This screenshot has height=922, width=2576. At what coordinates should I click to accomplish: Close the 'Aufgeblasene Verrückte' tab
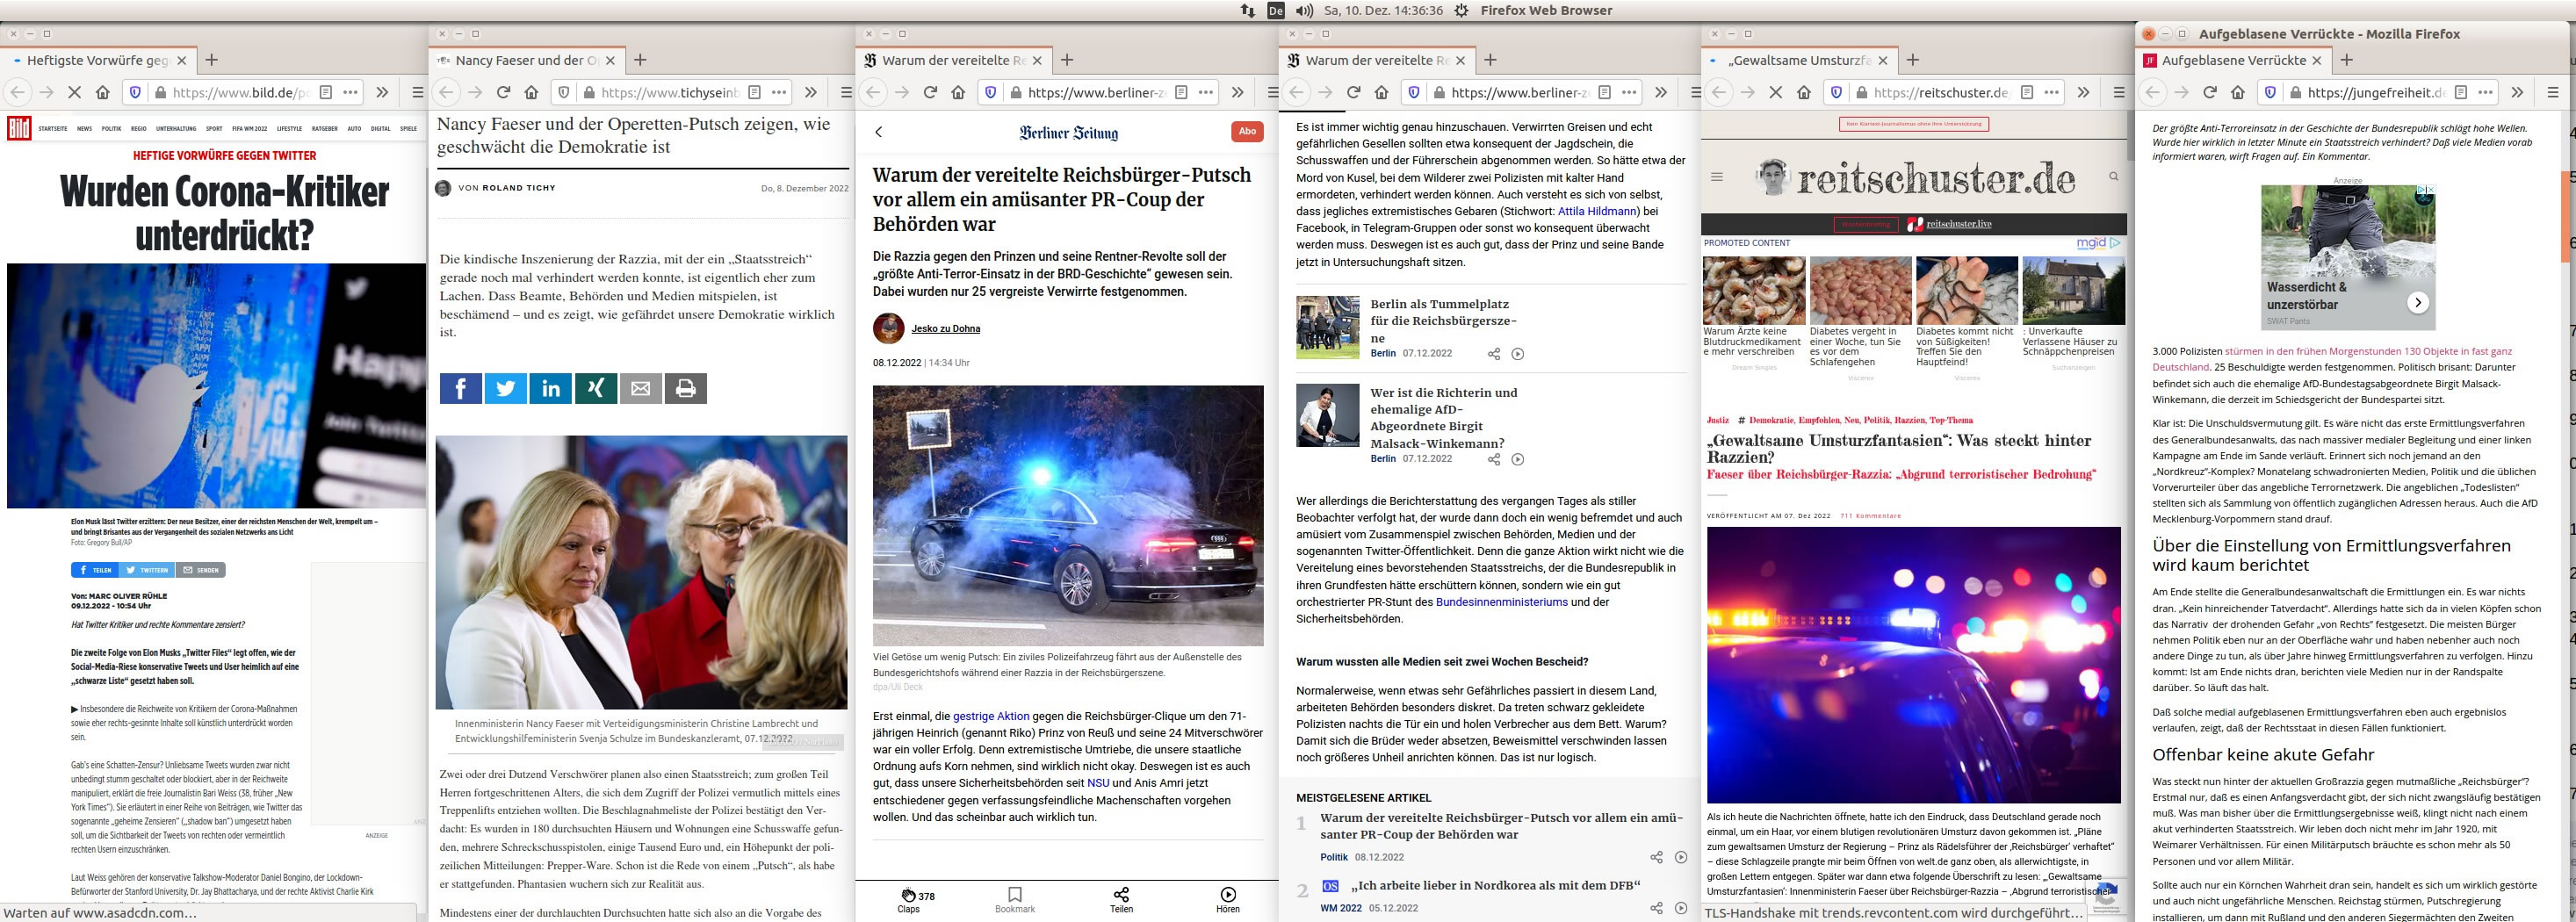[2317, 60]
